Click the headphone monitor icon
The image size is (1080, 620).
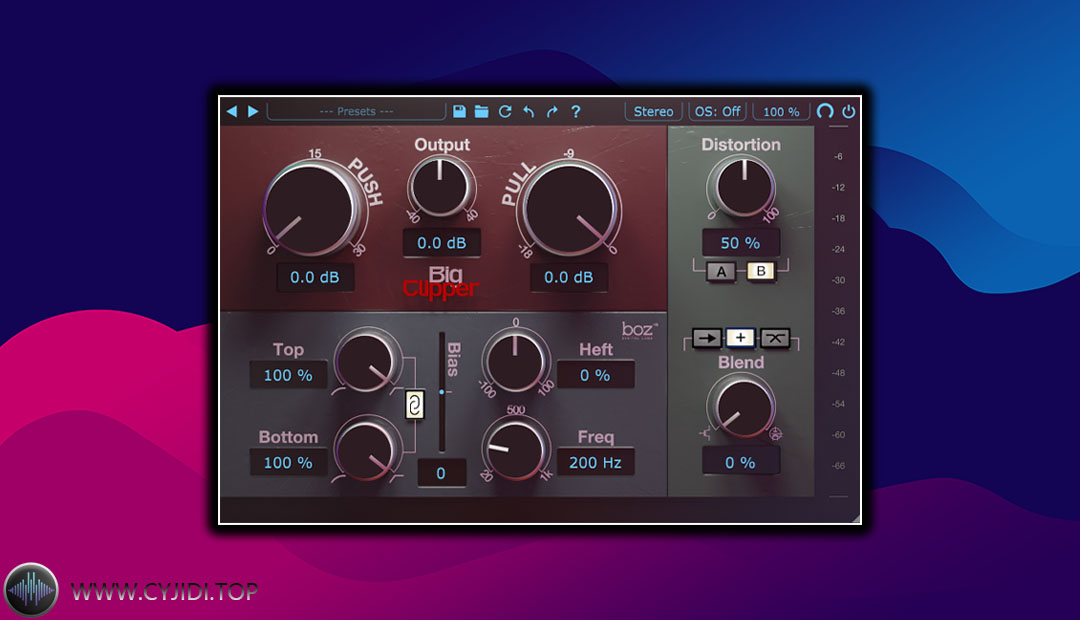click(825, 112)
